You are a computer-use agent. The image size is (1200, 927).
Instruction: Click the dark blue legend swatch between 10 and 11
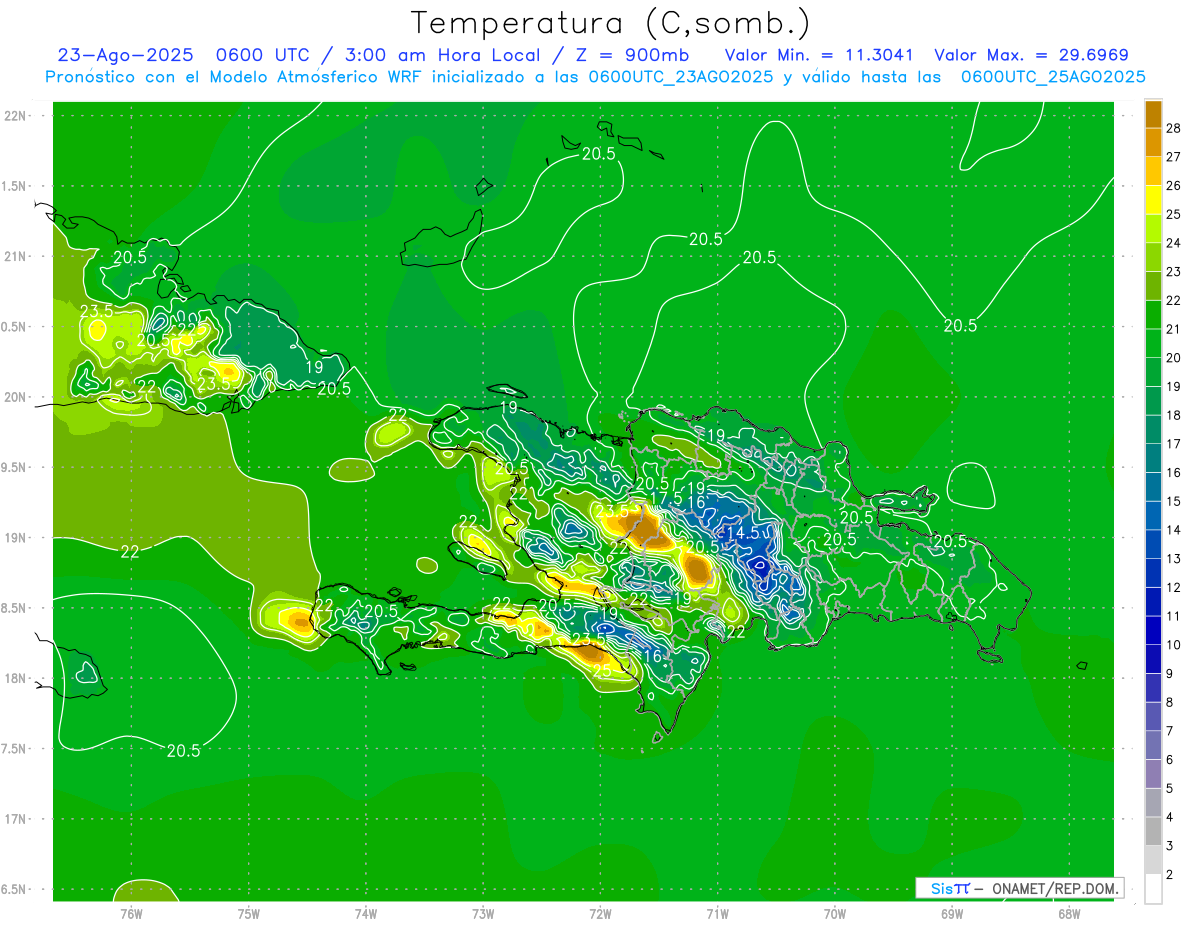[1153, 630]
